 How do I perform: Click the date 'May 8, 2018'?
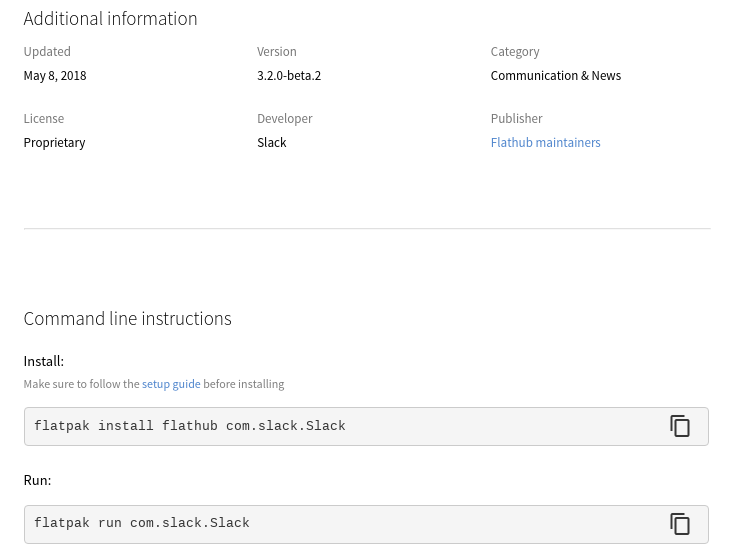tap(55, 76)
